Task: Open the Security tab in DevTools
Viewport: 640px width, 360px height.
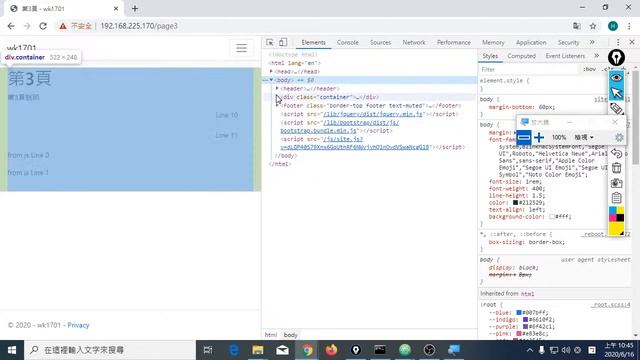Action: (568, 42)
